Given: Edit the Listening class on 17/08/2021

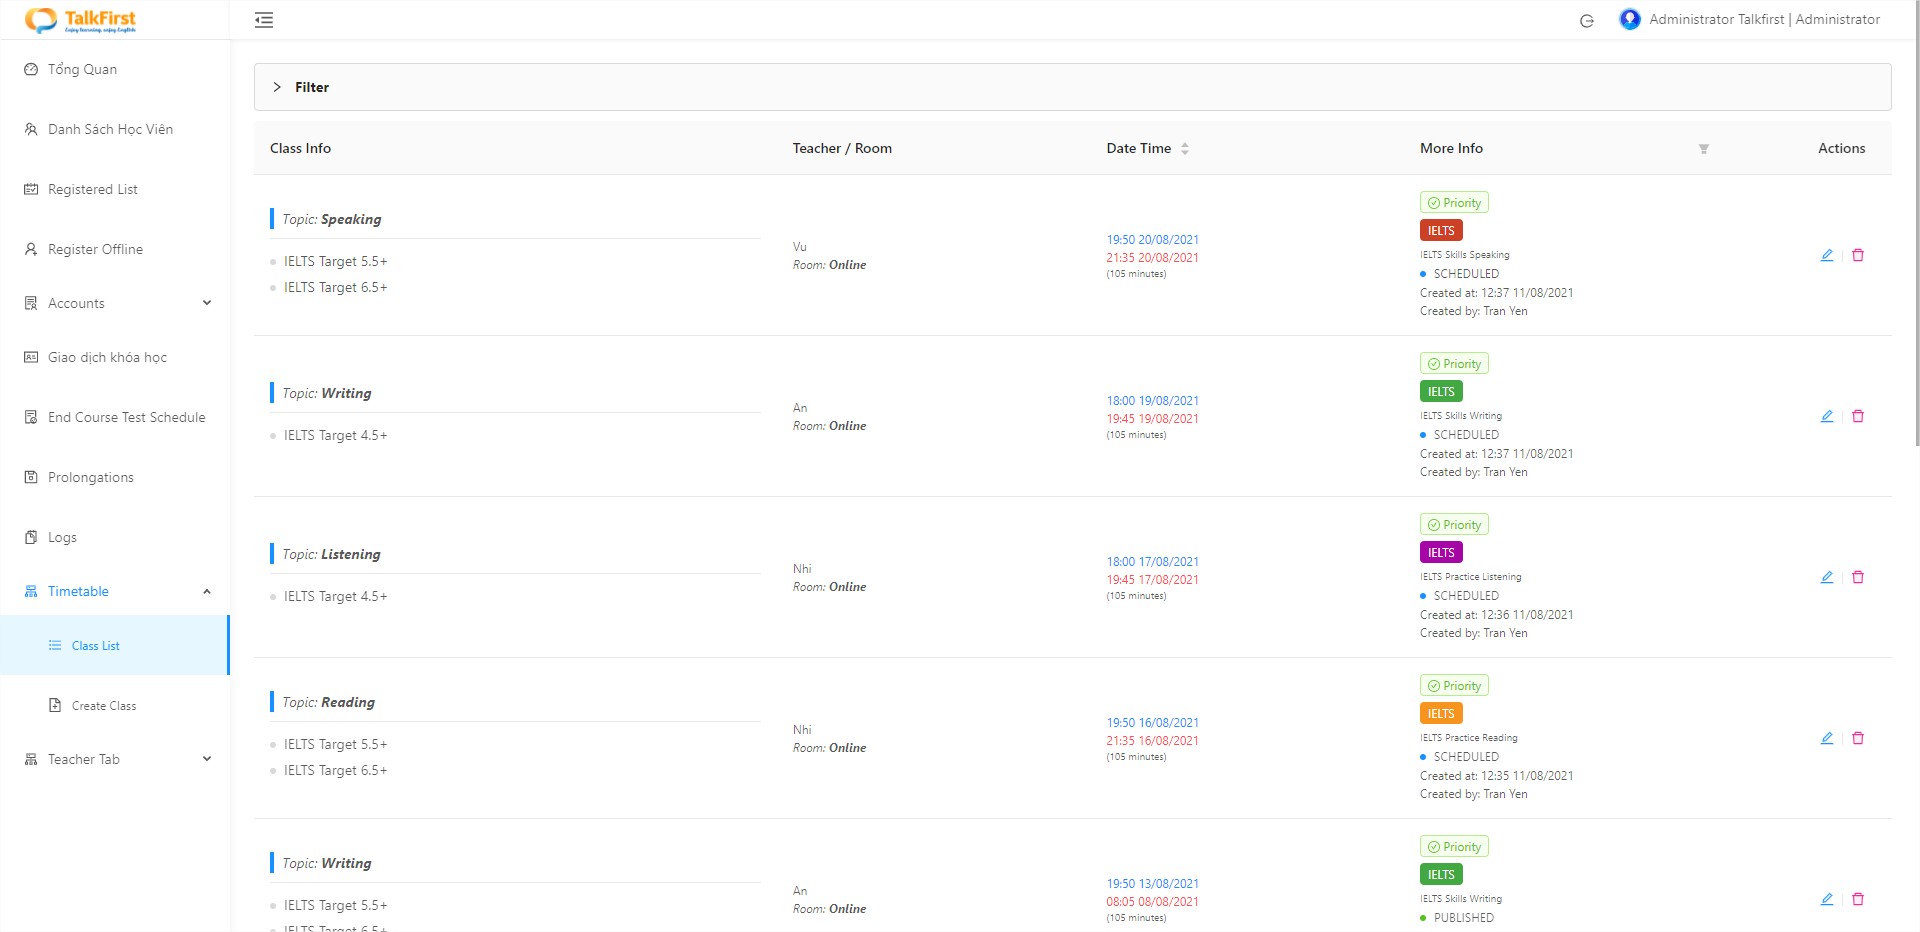Looking at the screenshot, I should click(x=1827, y=577).
